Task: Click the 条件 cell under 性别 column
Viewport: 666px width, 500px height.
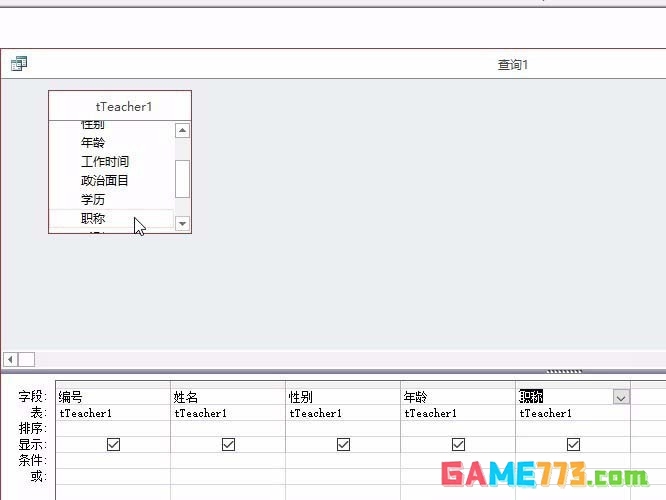Action: coord(343,460)
